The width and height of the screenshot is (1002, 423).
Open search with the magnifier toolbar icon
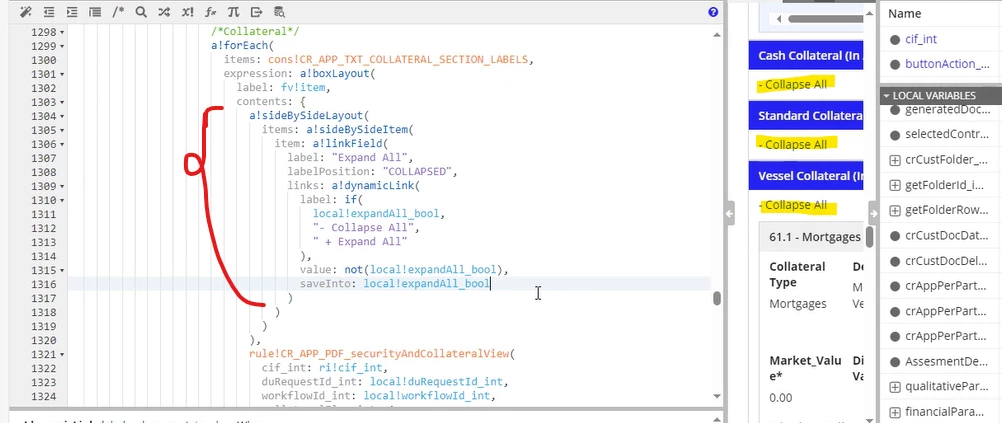(x=141, y=12)
